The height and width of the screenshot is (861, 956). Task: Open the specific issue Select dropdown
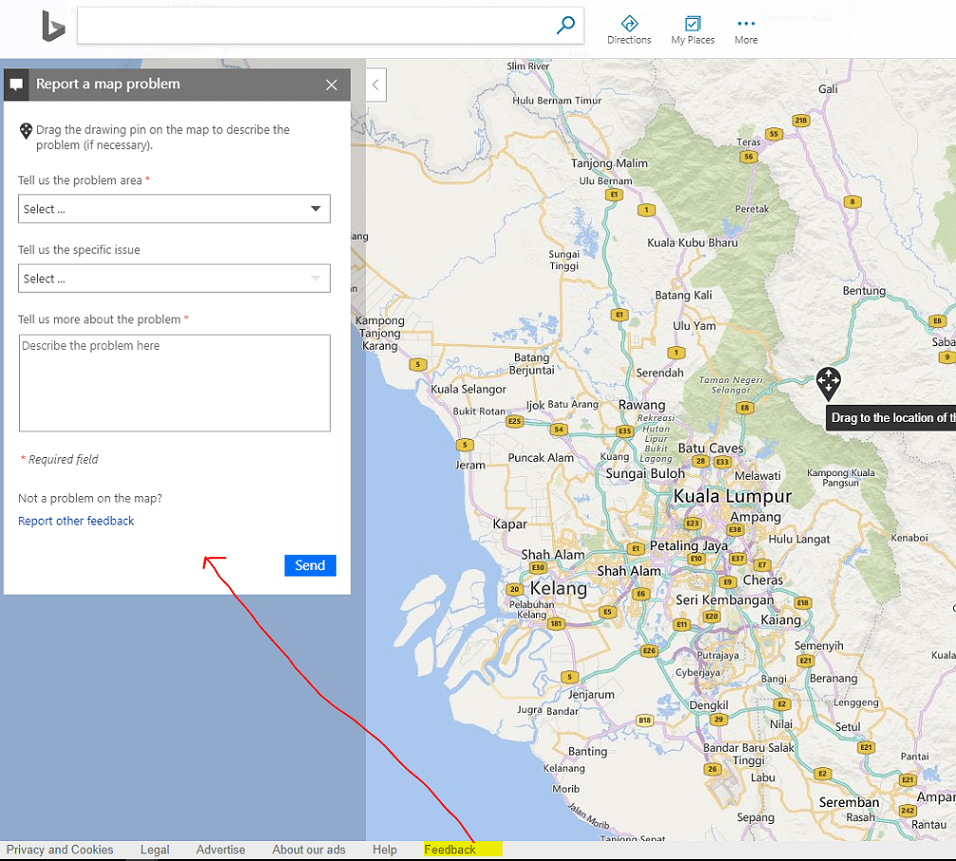point(174,278)
